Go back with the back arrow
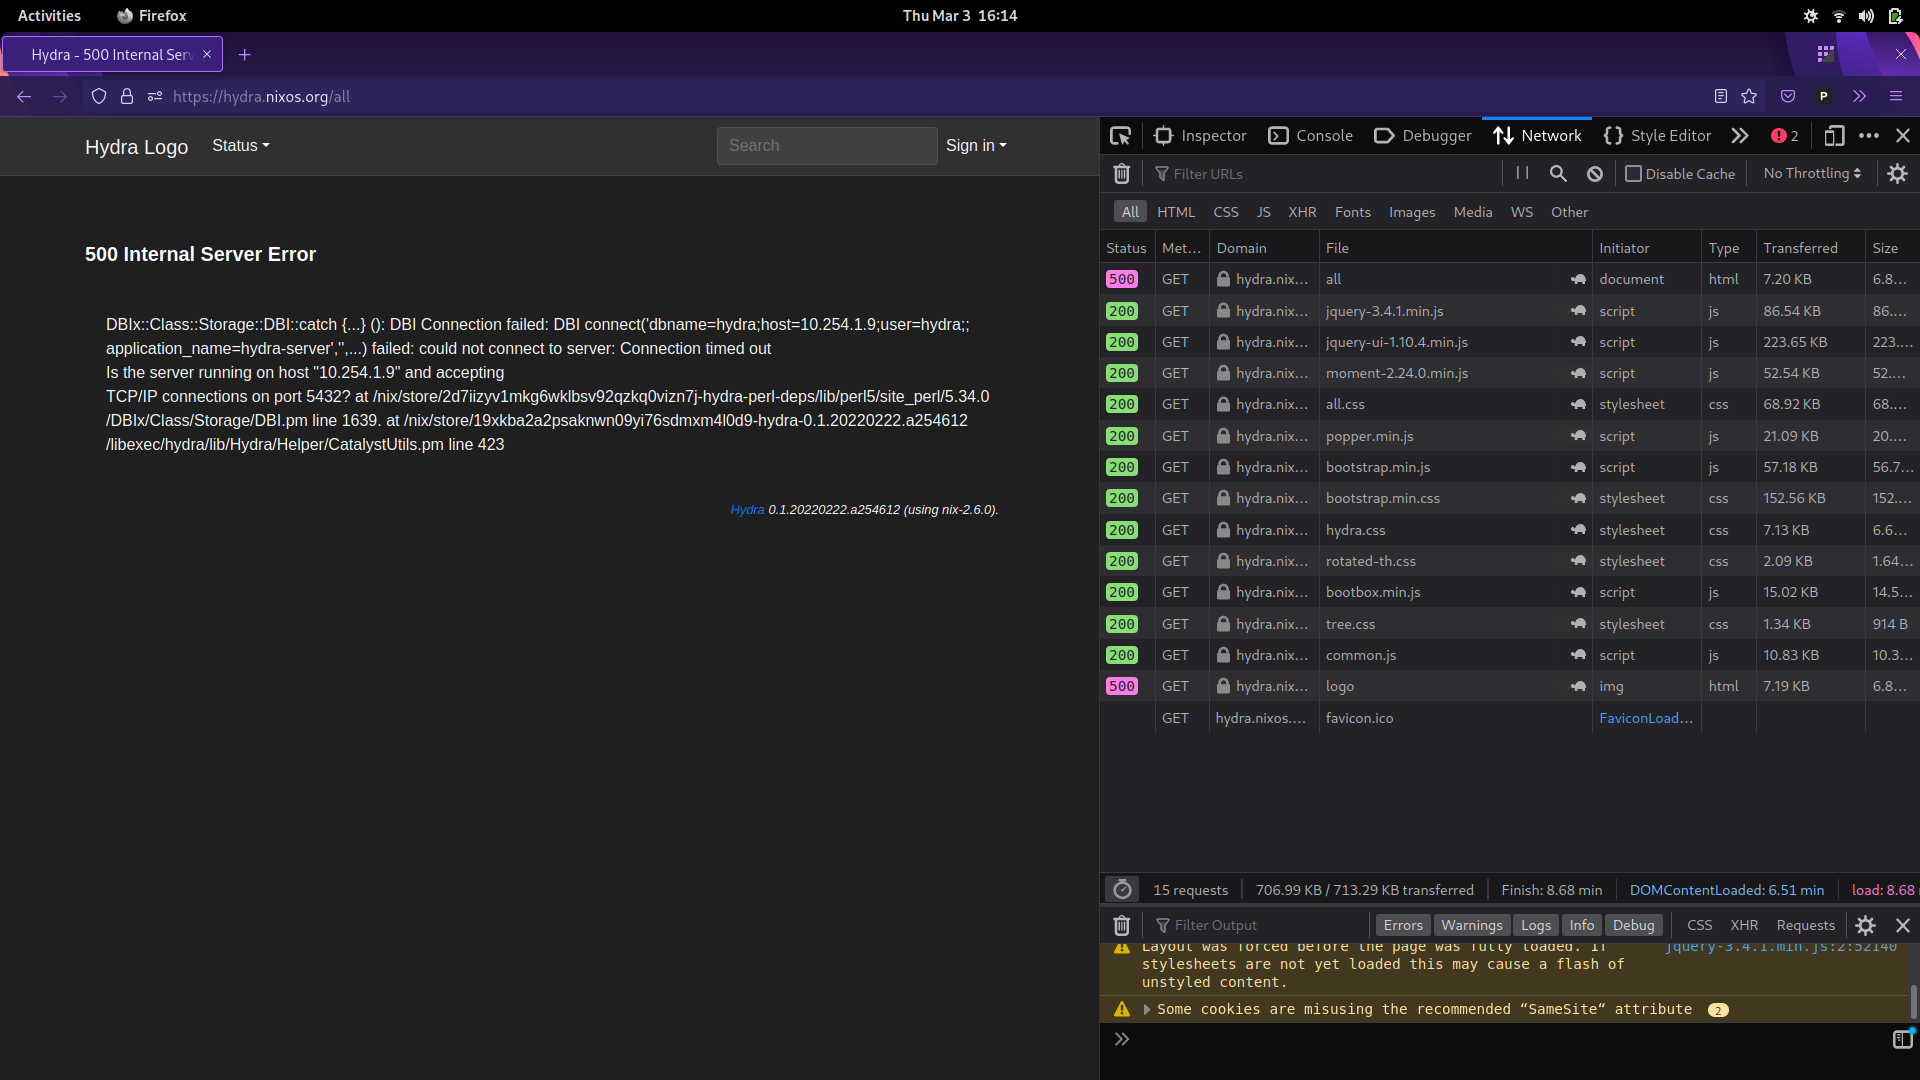The width and height of the screenshot is (1920, 1080). point(24,97)
